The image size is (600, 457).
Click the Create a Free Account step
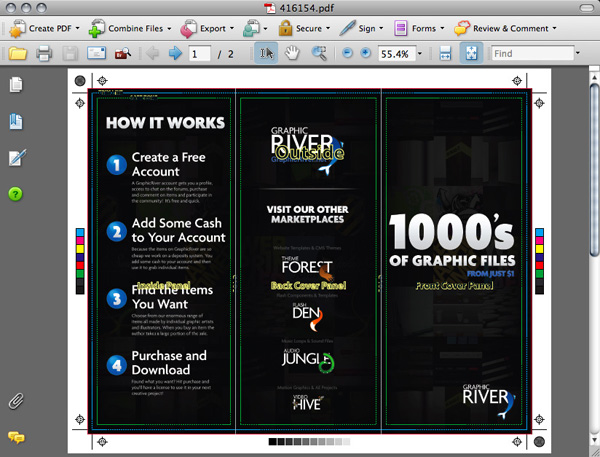[x=168, y=164]
